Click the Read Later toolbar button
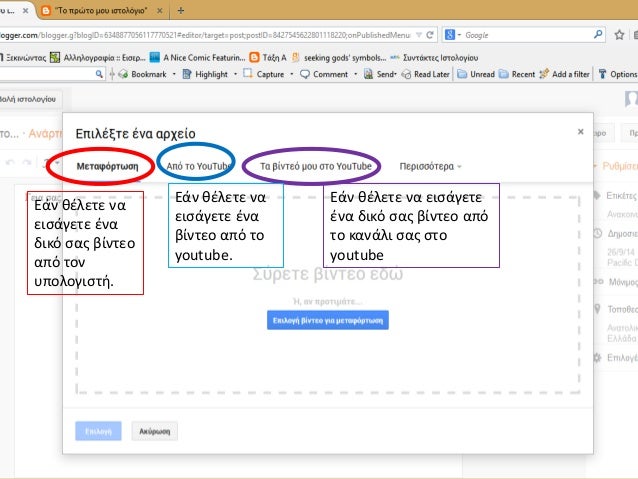 tap(426, 74)
